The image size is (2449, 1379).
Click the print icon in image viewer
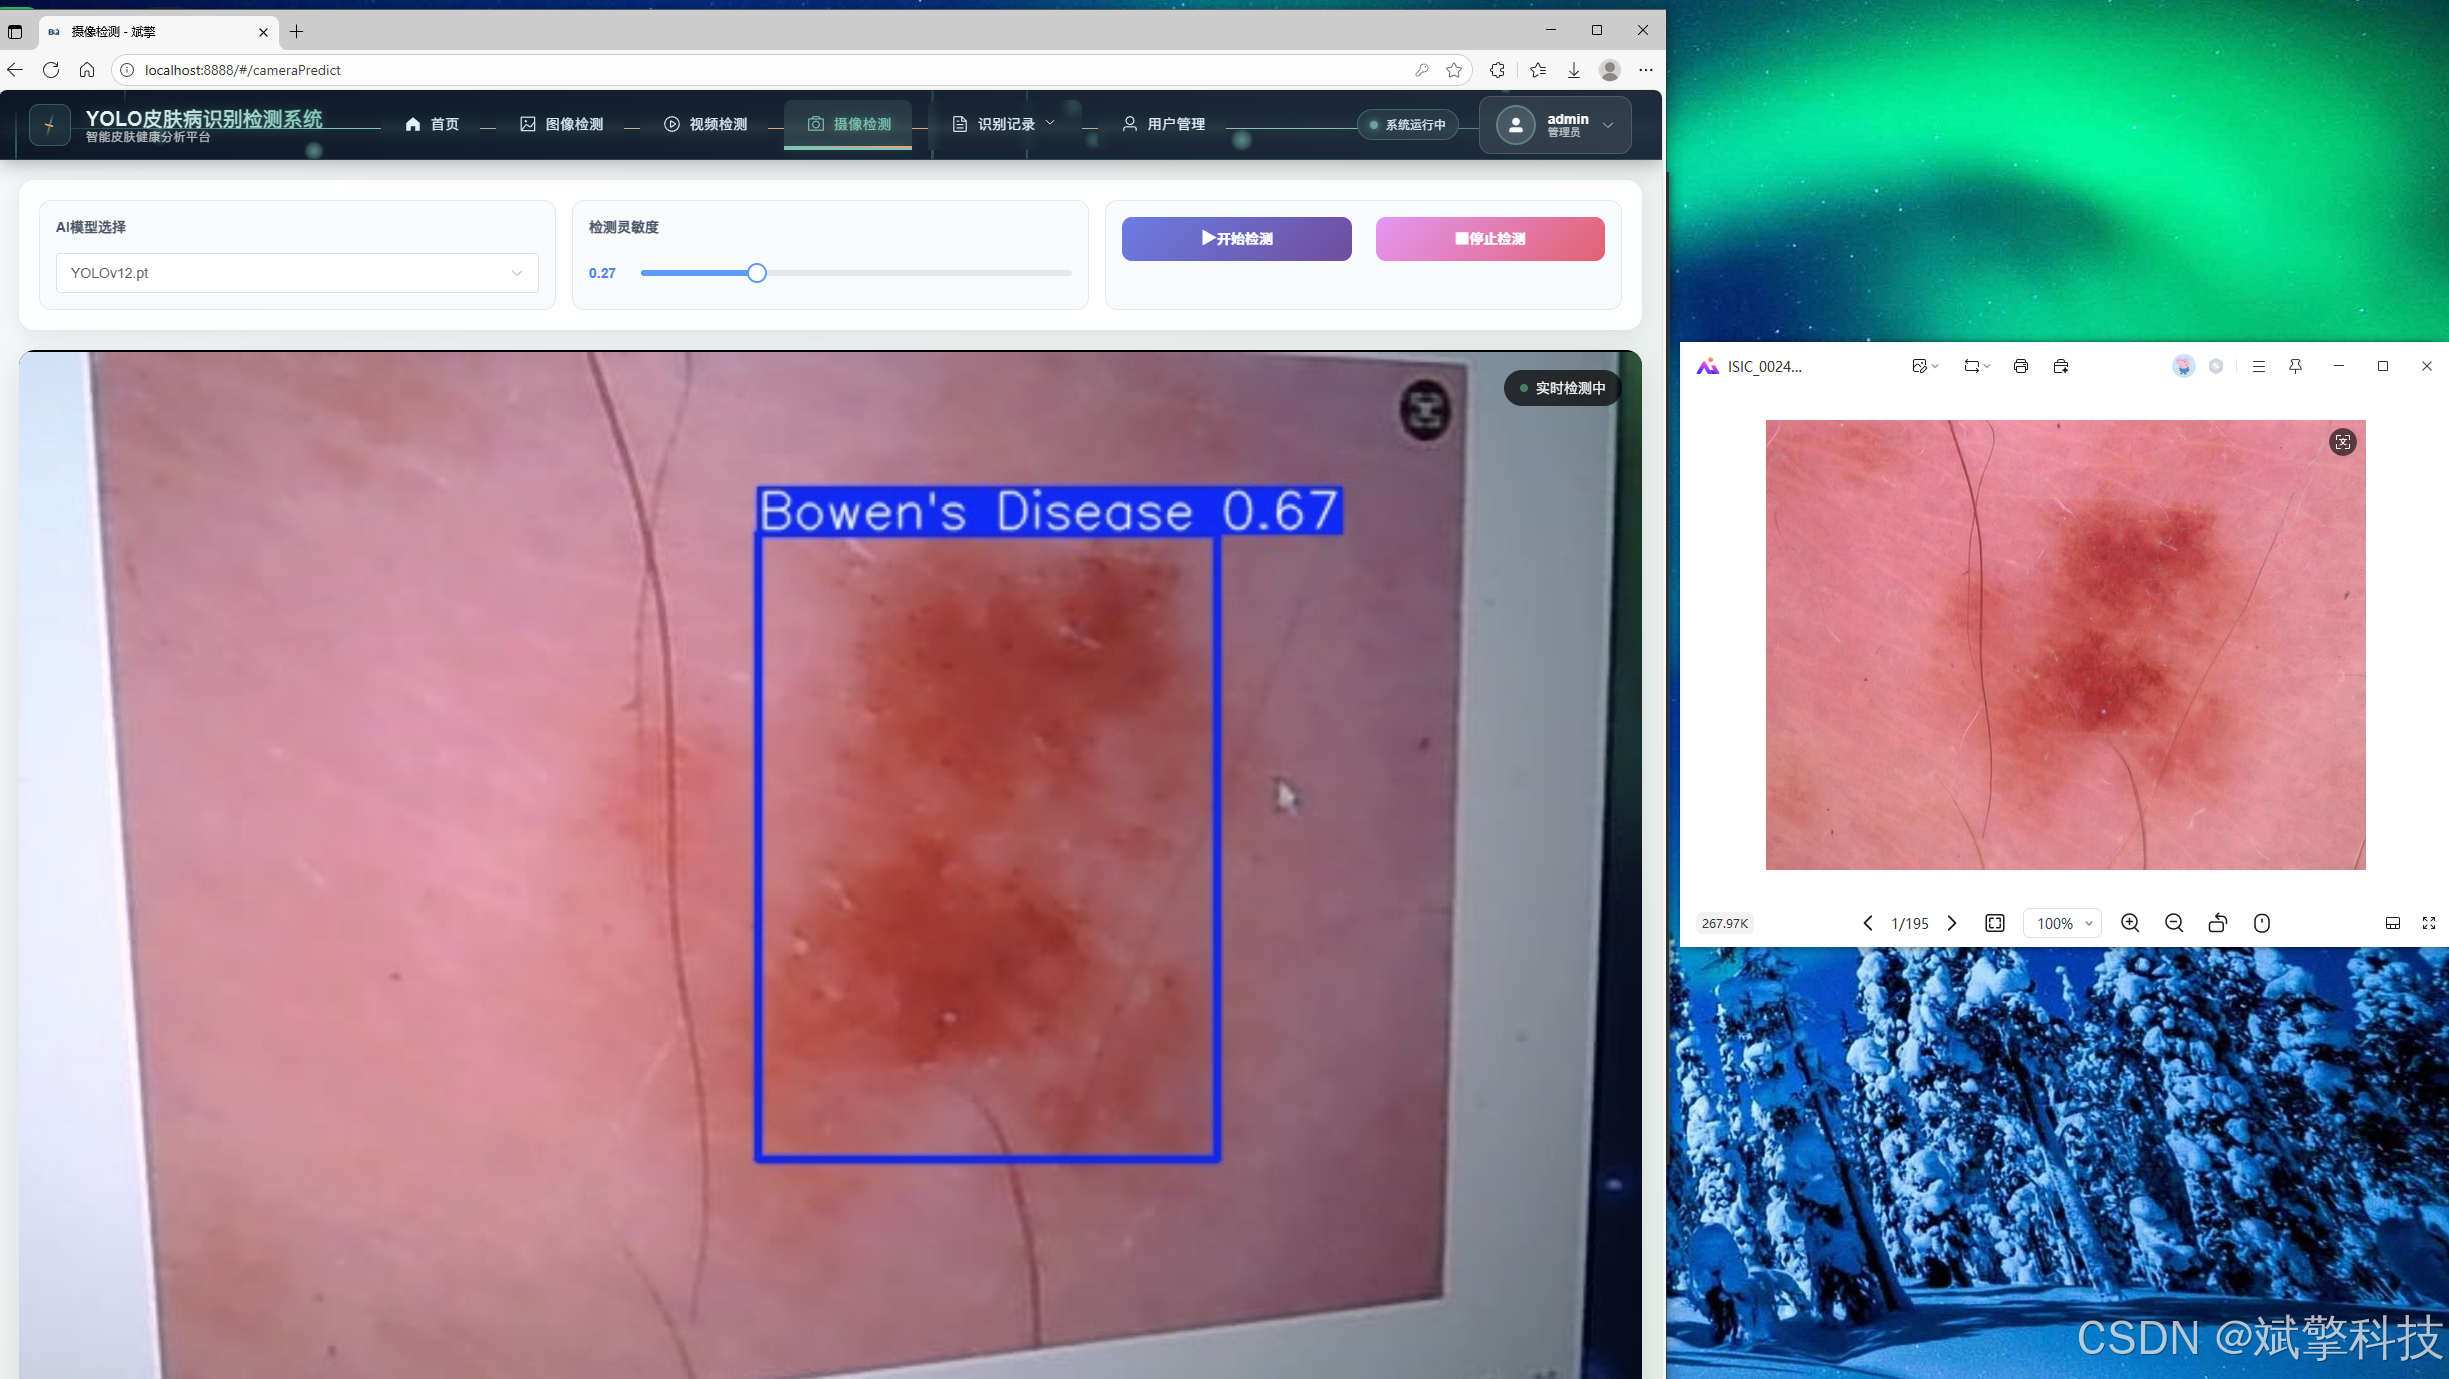[2020, 366]
